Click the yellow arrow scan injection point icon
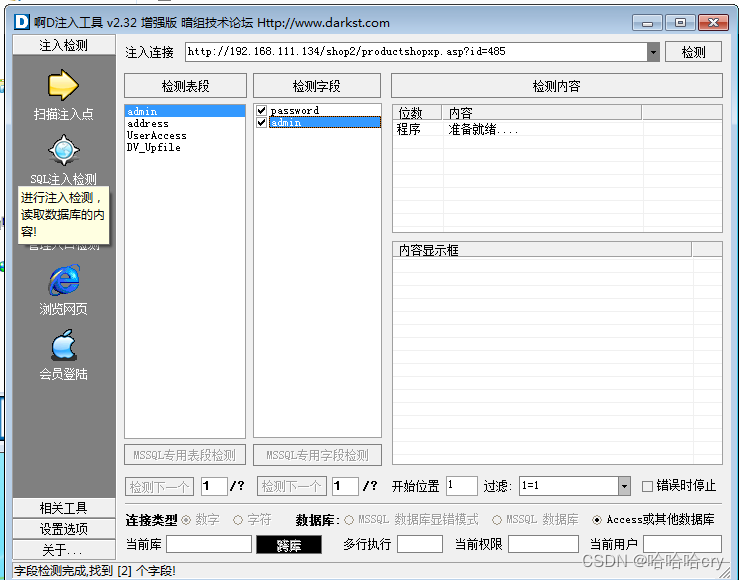 (x=63, y=85)
